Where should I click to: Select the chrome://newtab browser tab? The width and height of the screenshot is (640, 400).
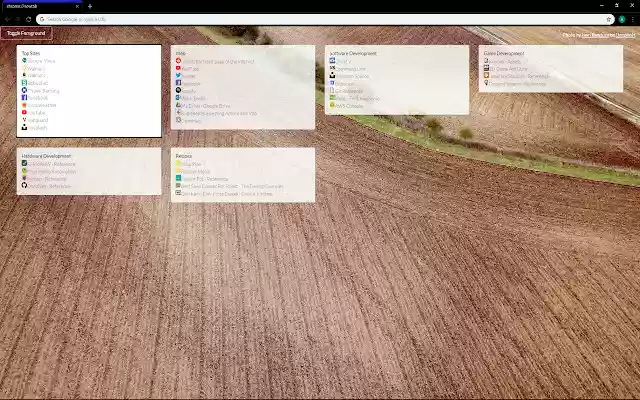tap(41, 6)
